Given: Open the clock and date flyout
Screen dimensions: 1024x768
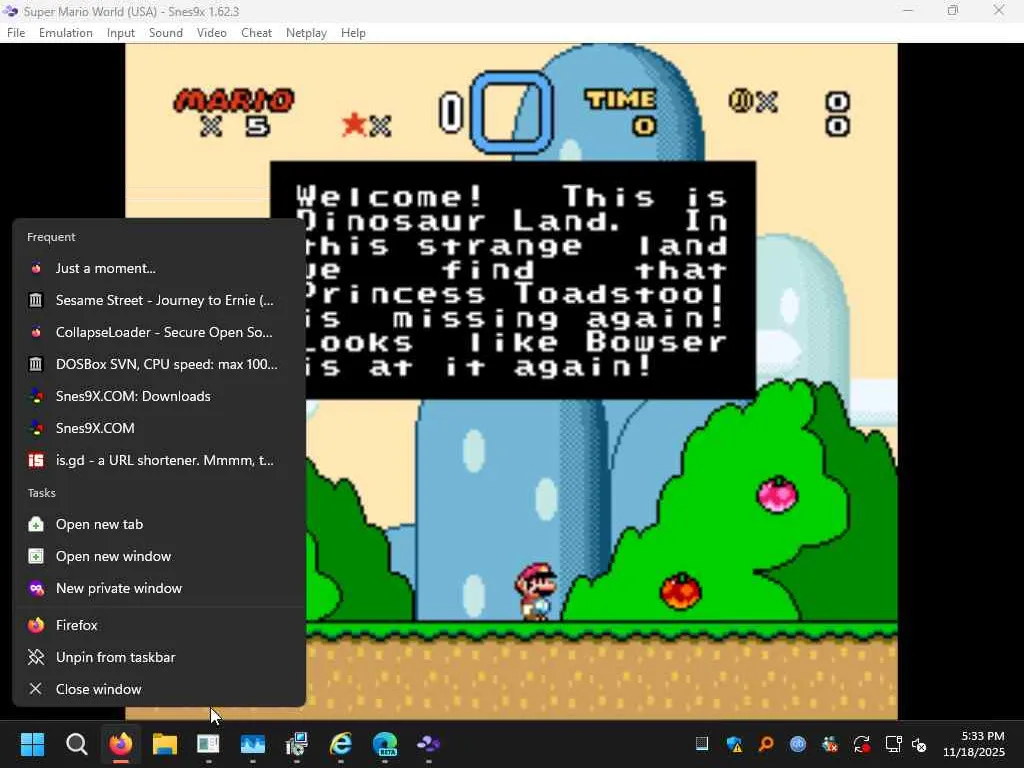Looking at the screenshot, I should (973, 744).
